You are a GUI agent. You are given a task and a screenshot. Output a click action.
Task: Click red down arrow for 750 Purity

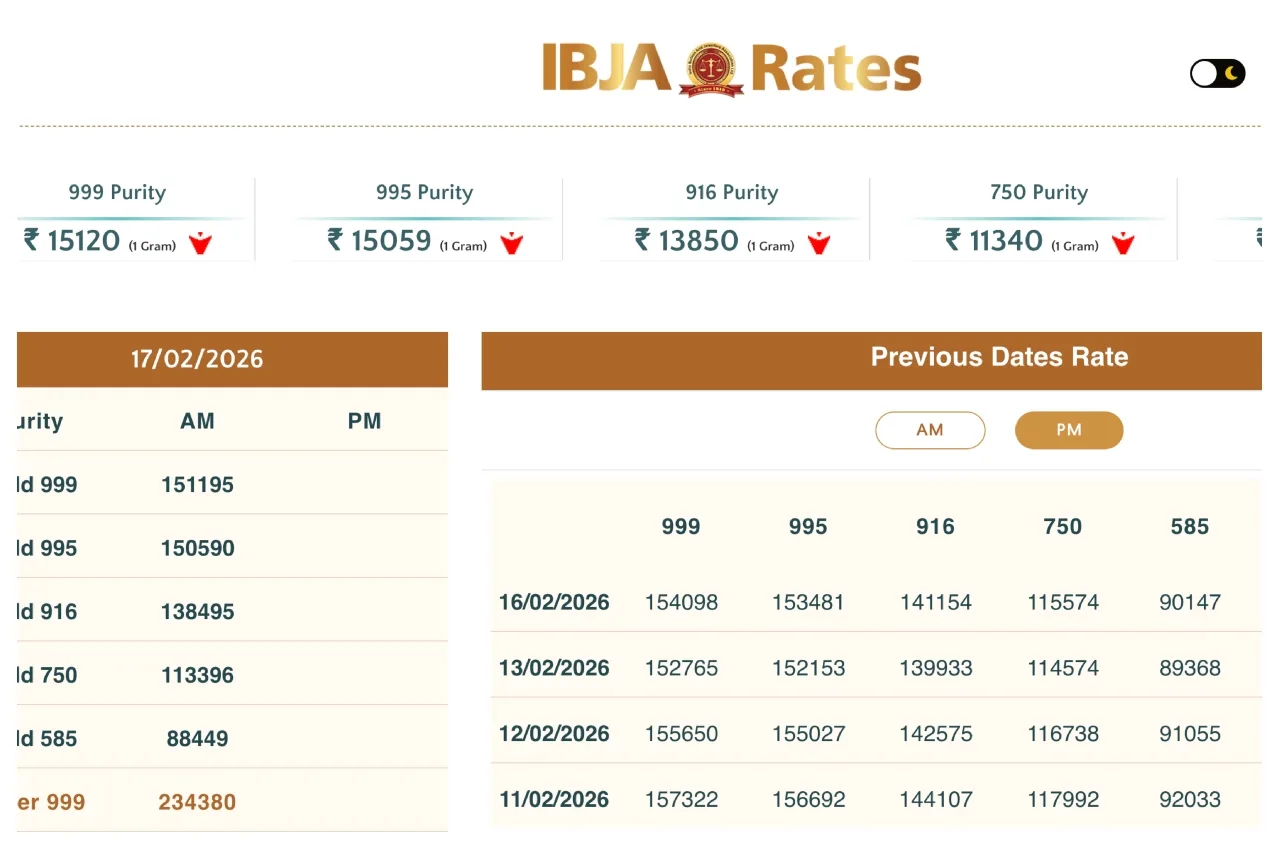pyautogui.click(x=1123, y=243)
